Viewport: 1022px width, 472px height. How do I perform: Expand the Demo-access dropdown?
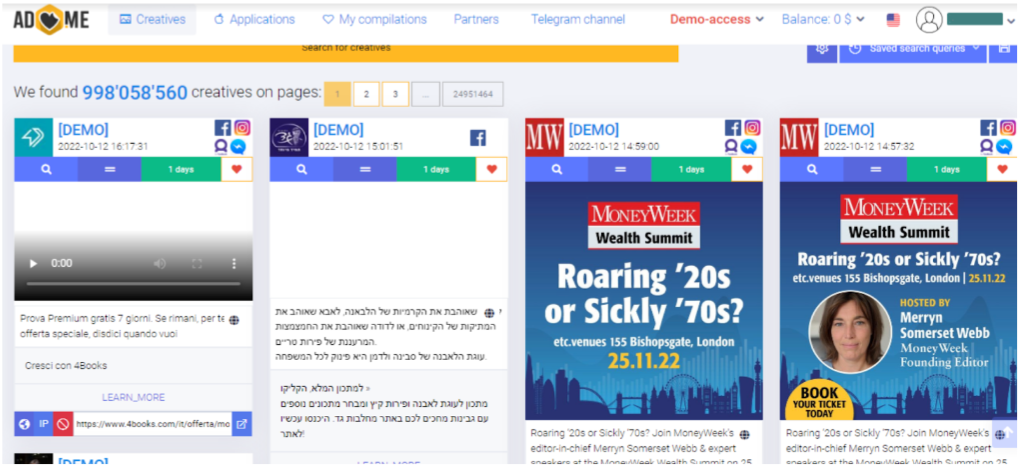[x=716, y=20]
